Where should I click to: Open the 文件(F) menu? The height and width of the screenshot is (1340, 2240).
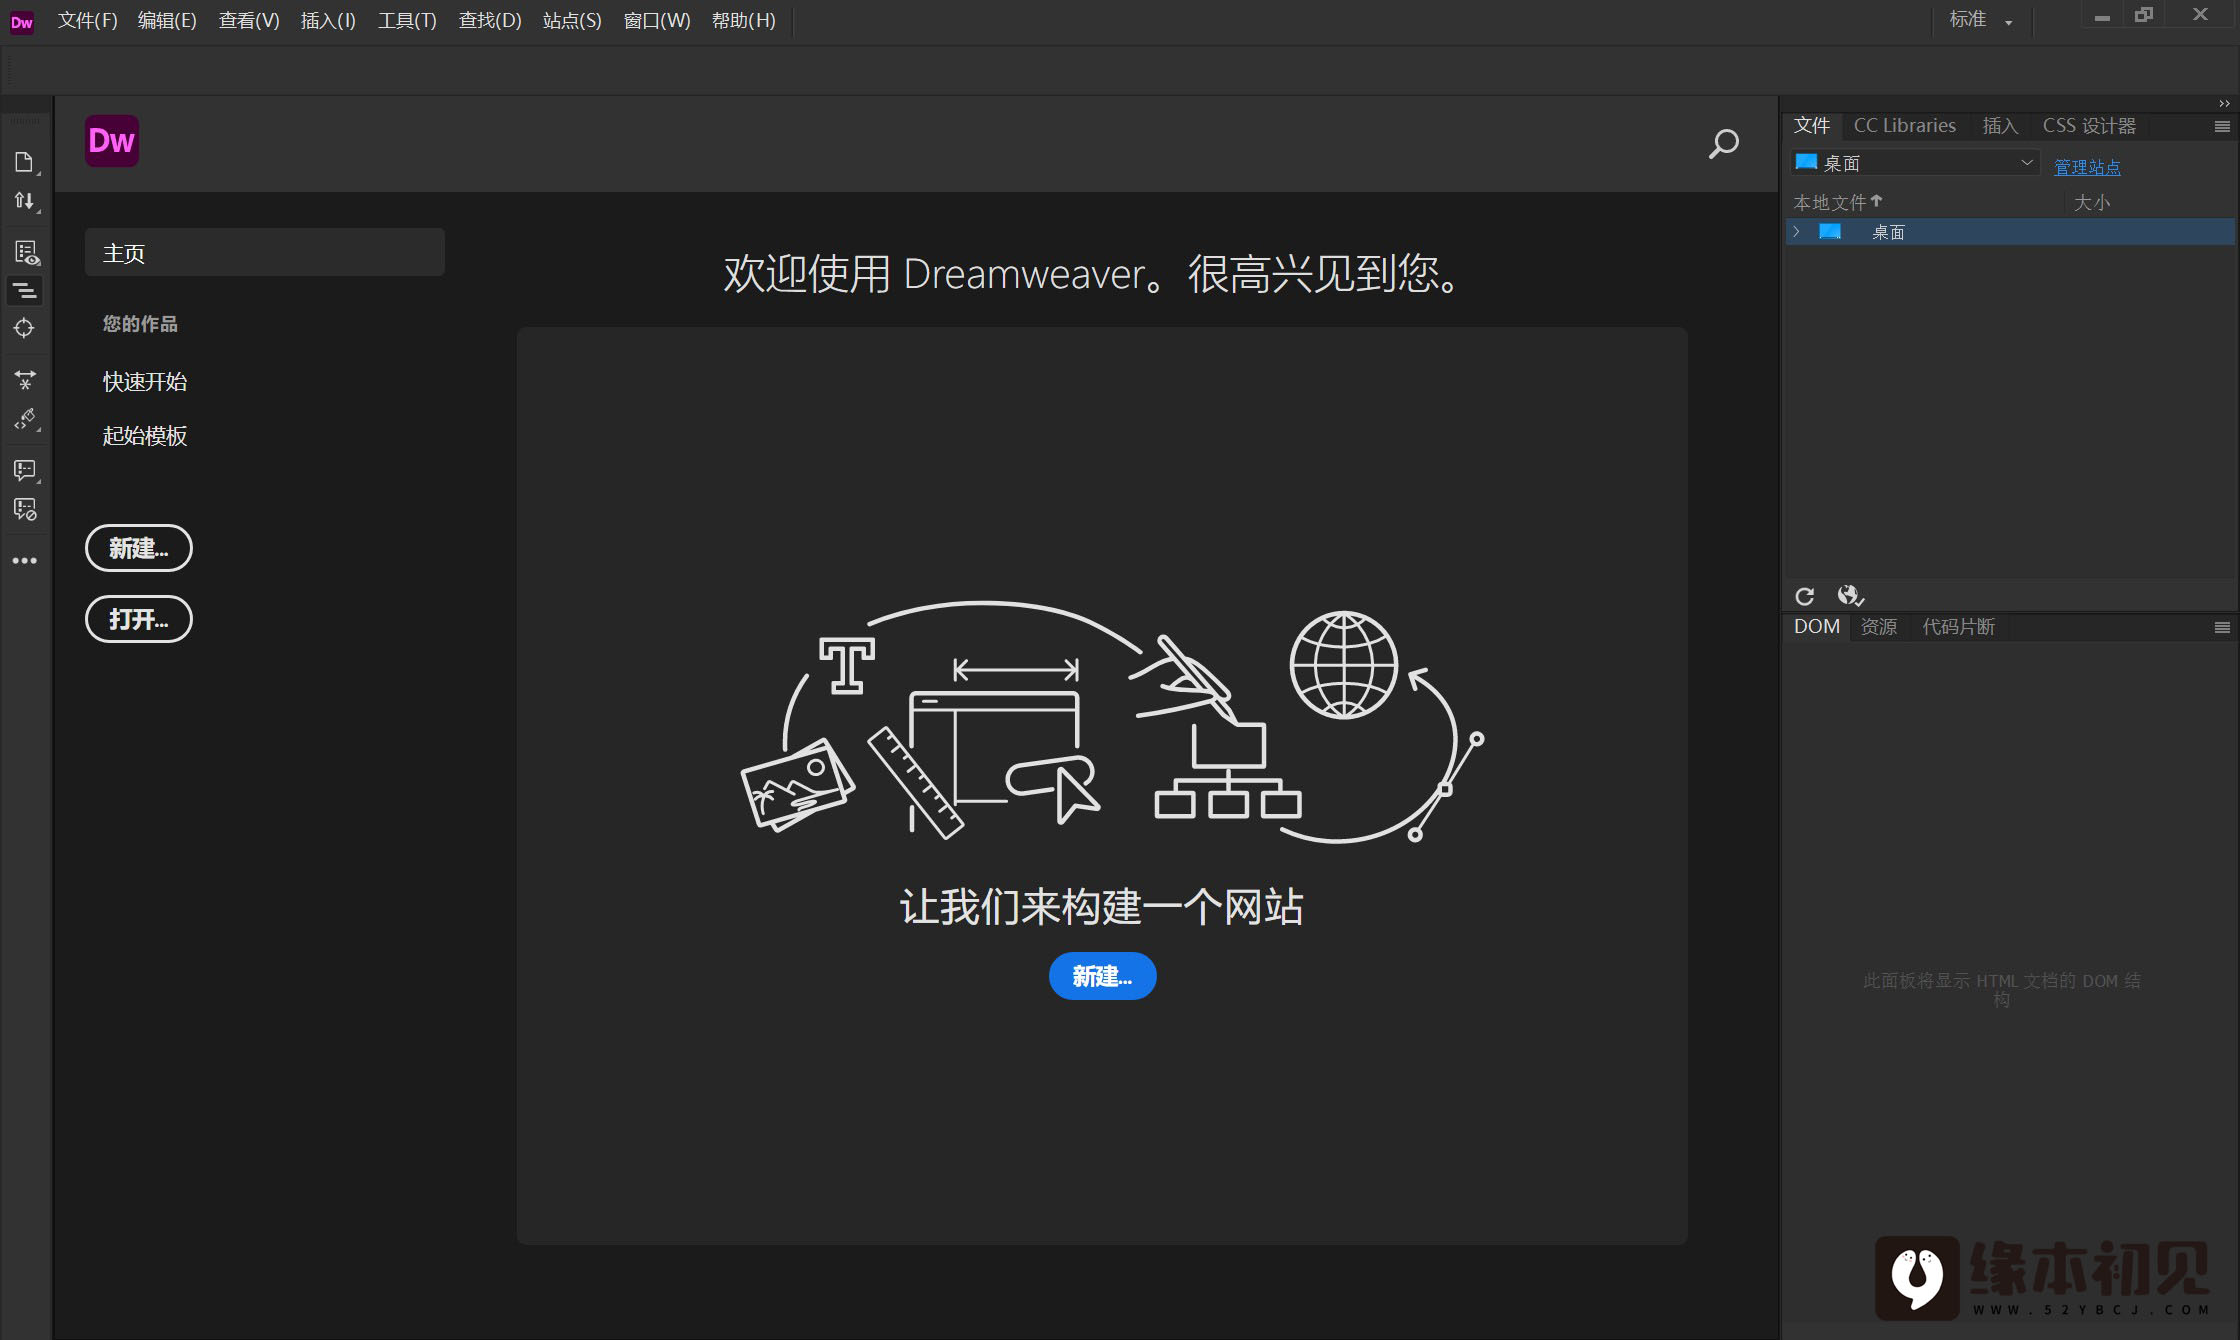(x=87, y=20)
